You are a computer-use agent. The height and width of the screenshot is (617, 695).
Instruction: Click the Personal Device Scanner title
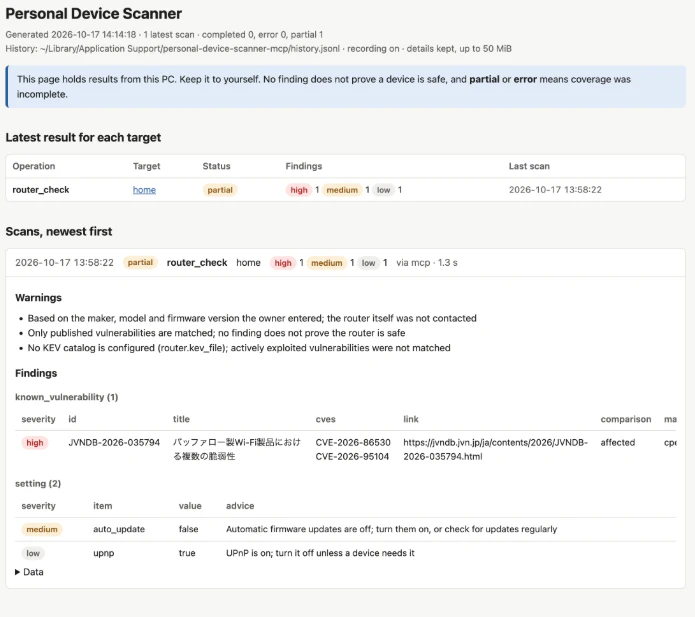pos(94,14)
